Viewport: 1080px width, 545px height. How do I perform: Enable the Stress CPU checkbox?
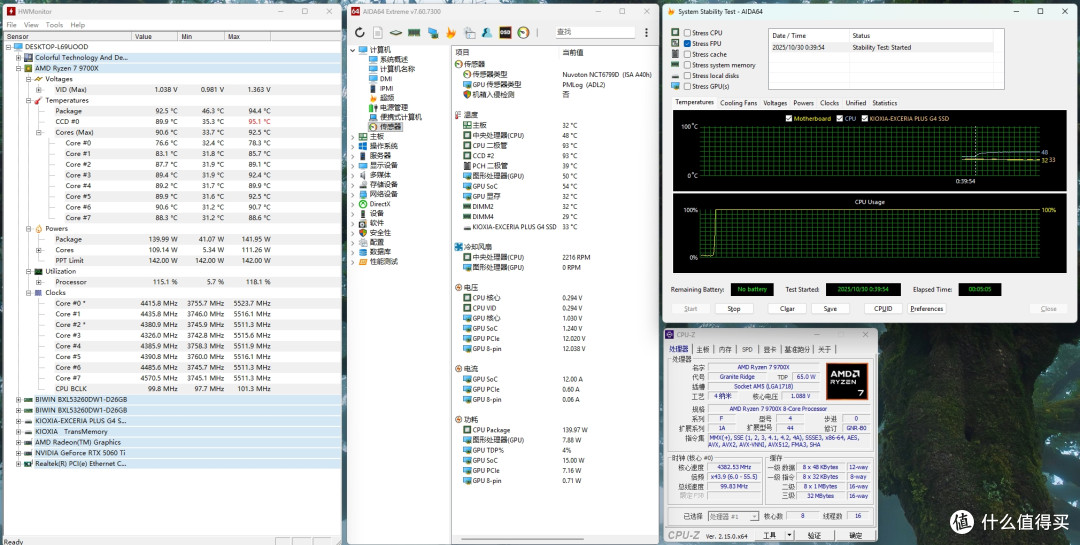[x=687, y=33]
